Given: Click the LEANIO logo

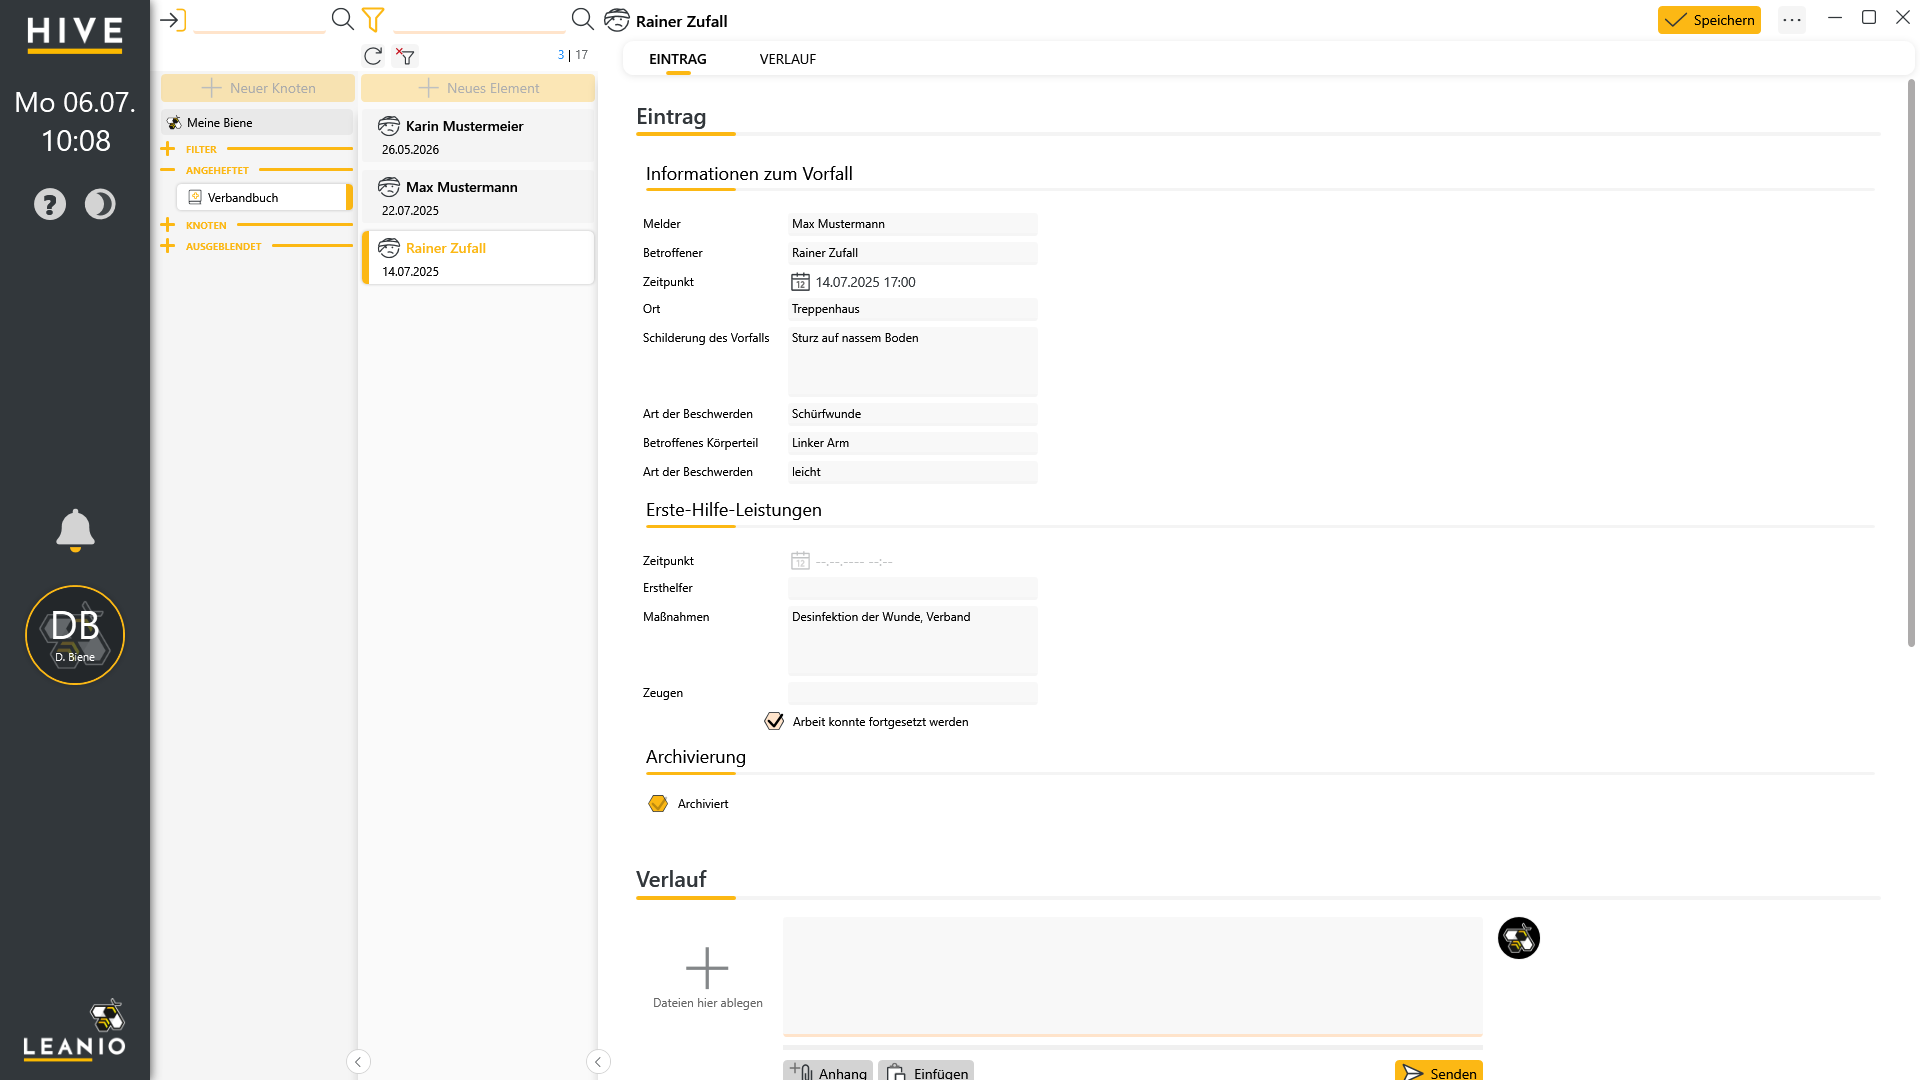Looking at the screenshot, I should tap(75, 1030).
